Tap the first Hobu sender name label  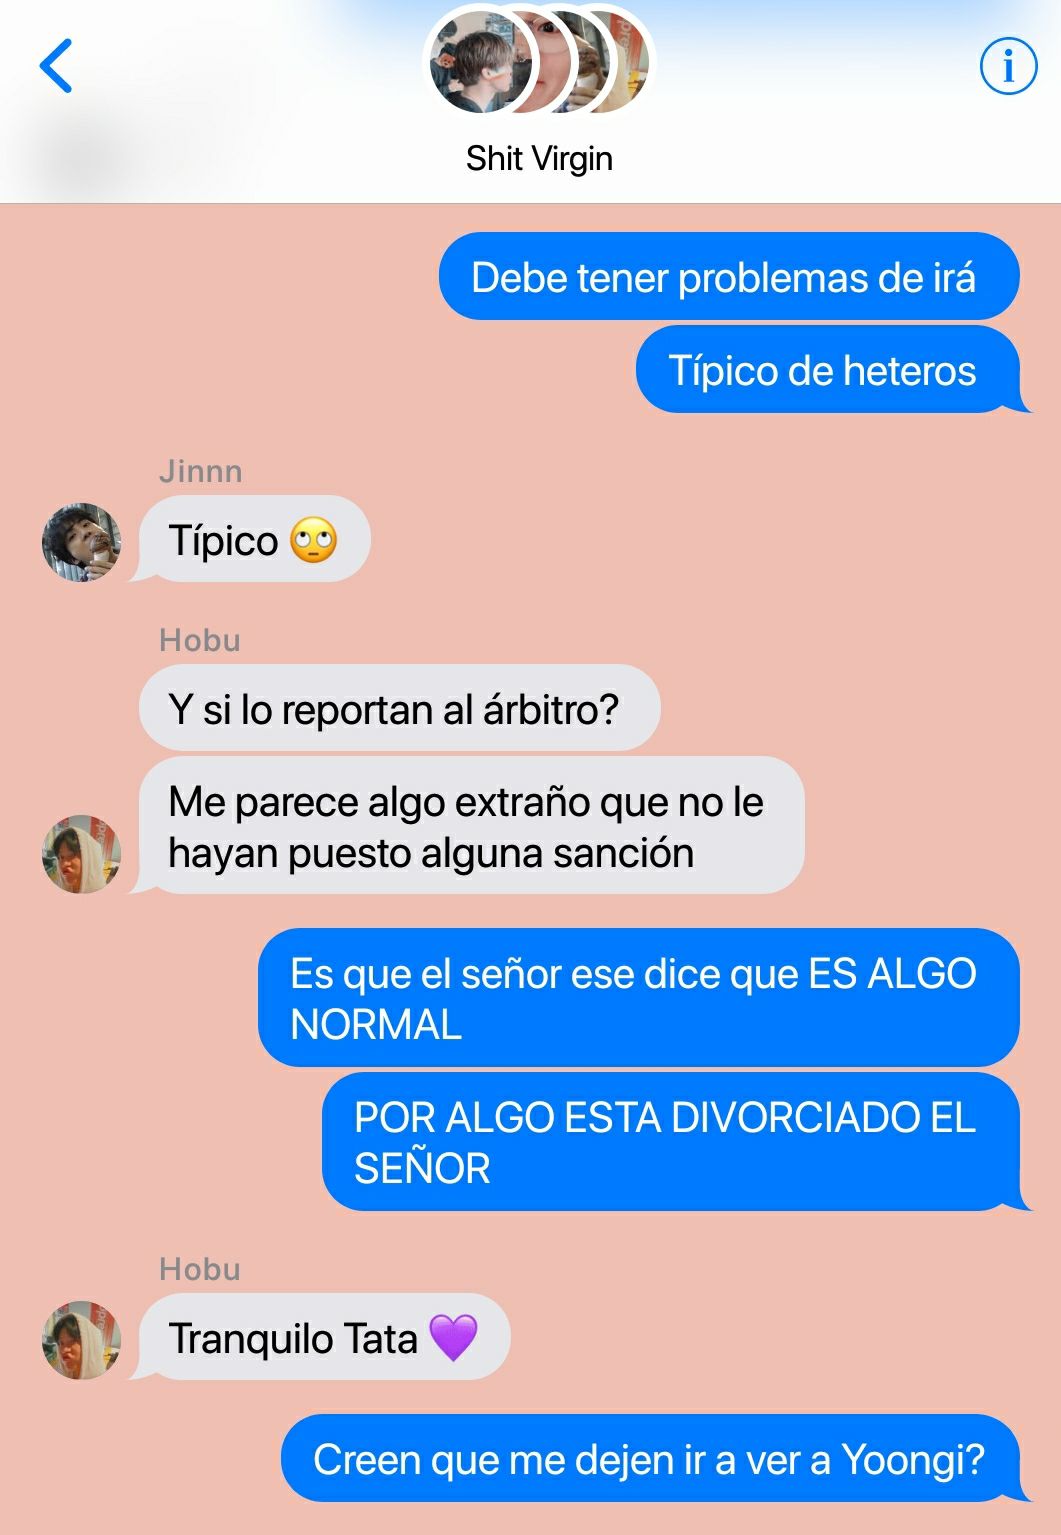coord(200,640)
